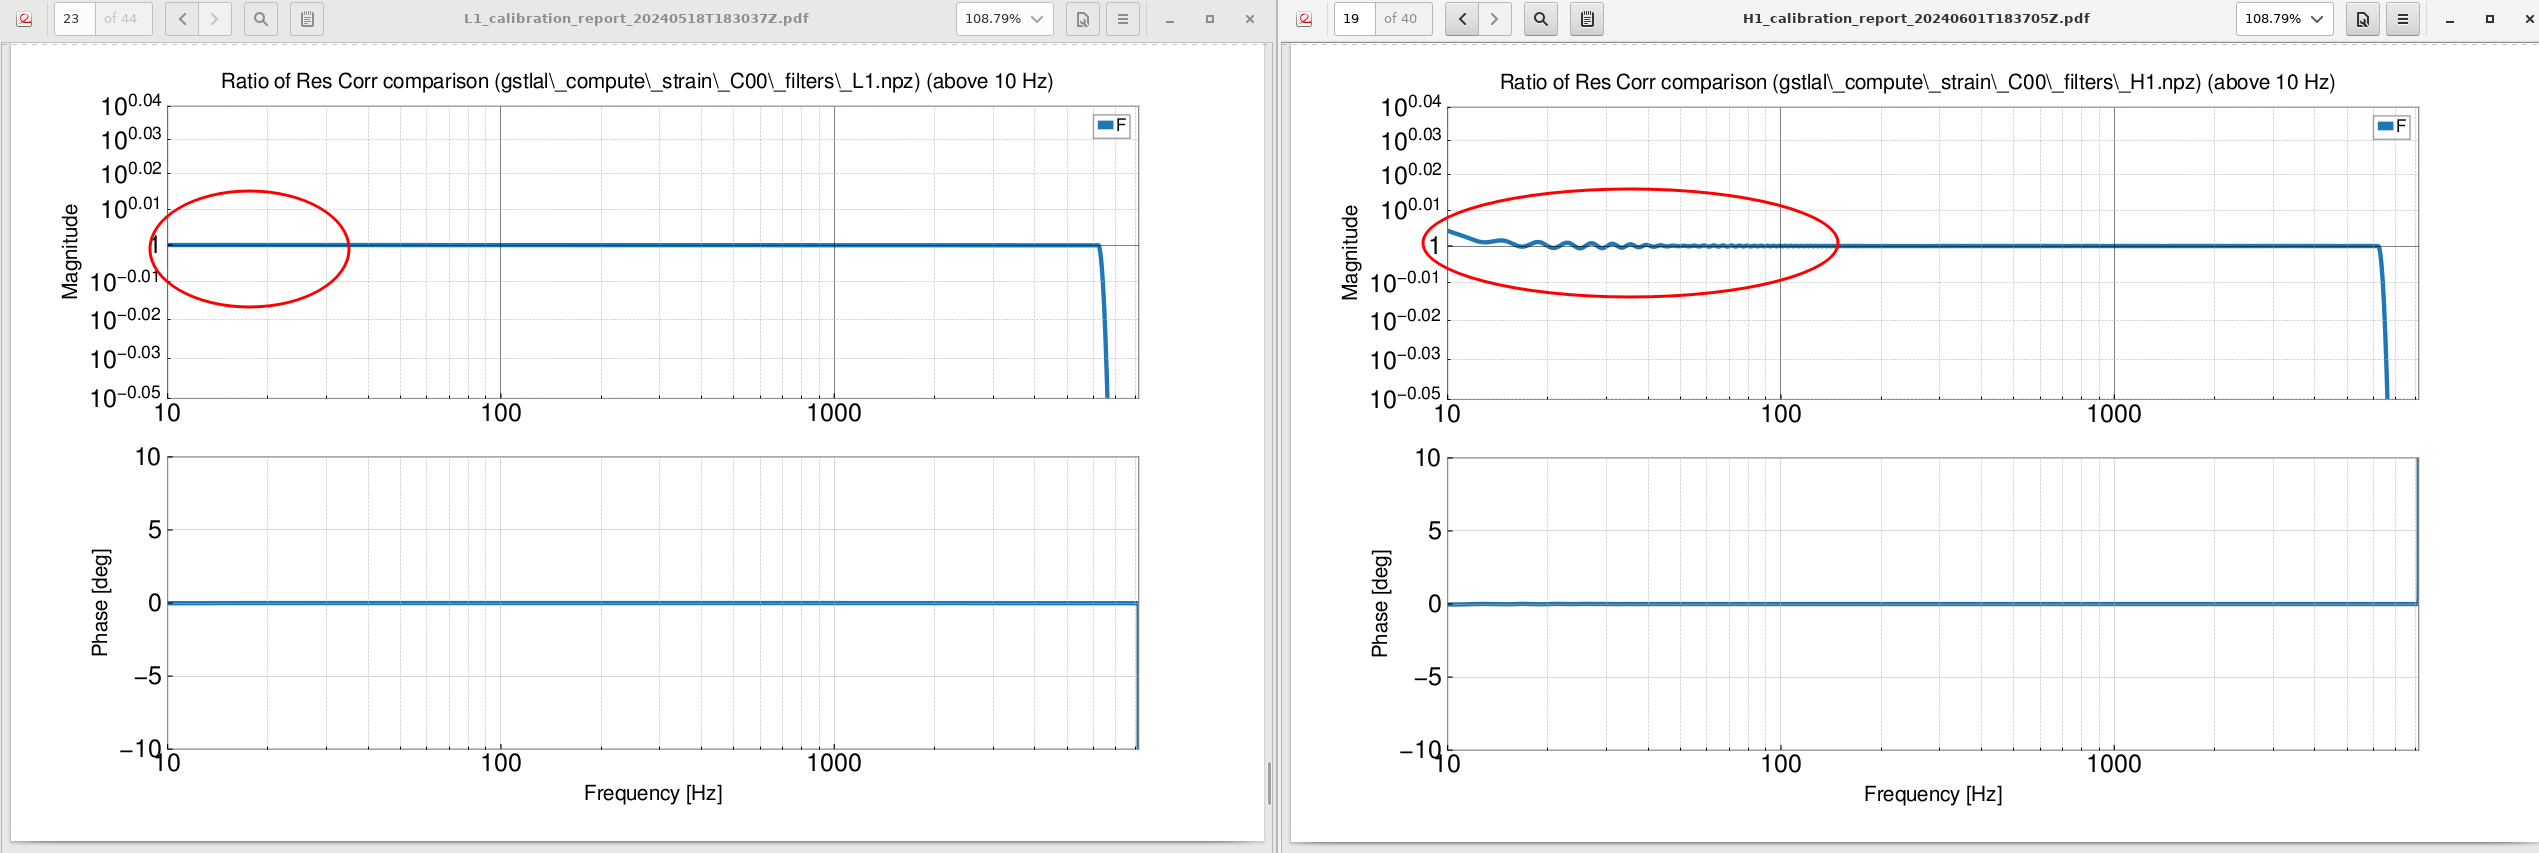Screen dimensions: 2539x853
Task: Open search in L1 report window
Action: pos(261,19)
